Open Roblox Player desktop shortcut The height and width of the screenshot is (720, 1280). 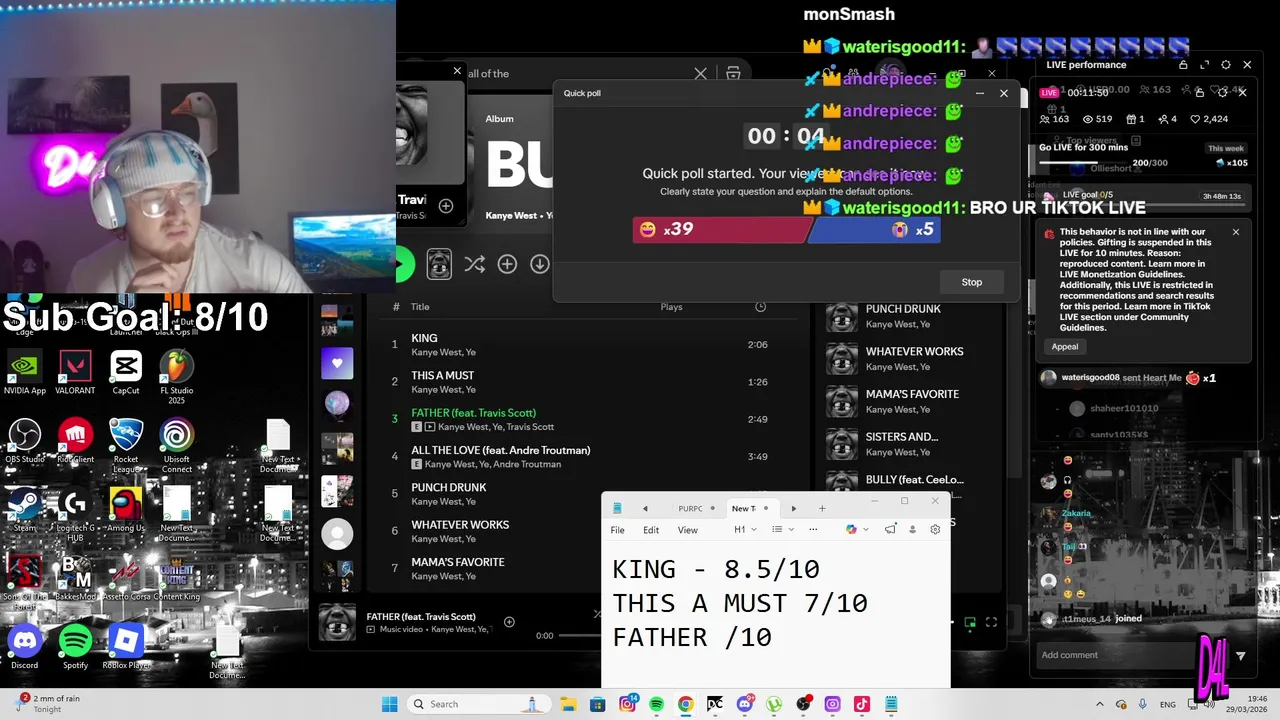pos(126,647)
